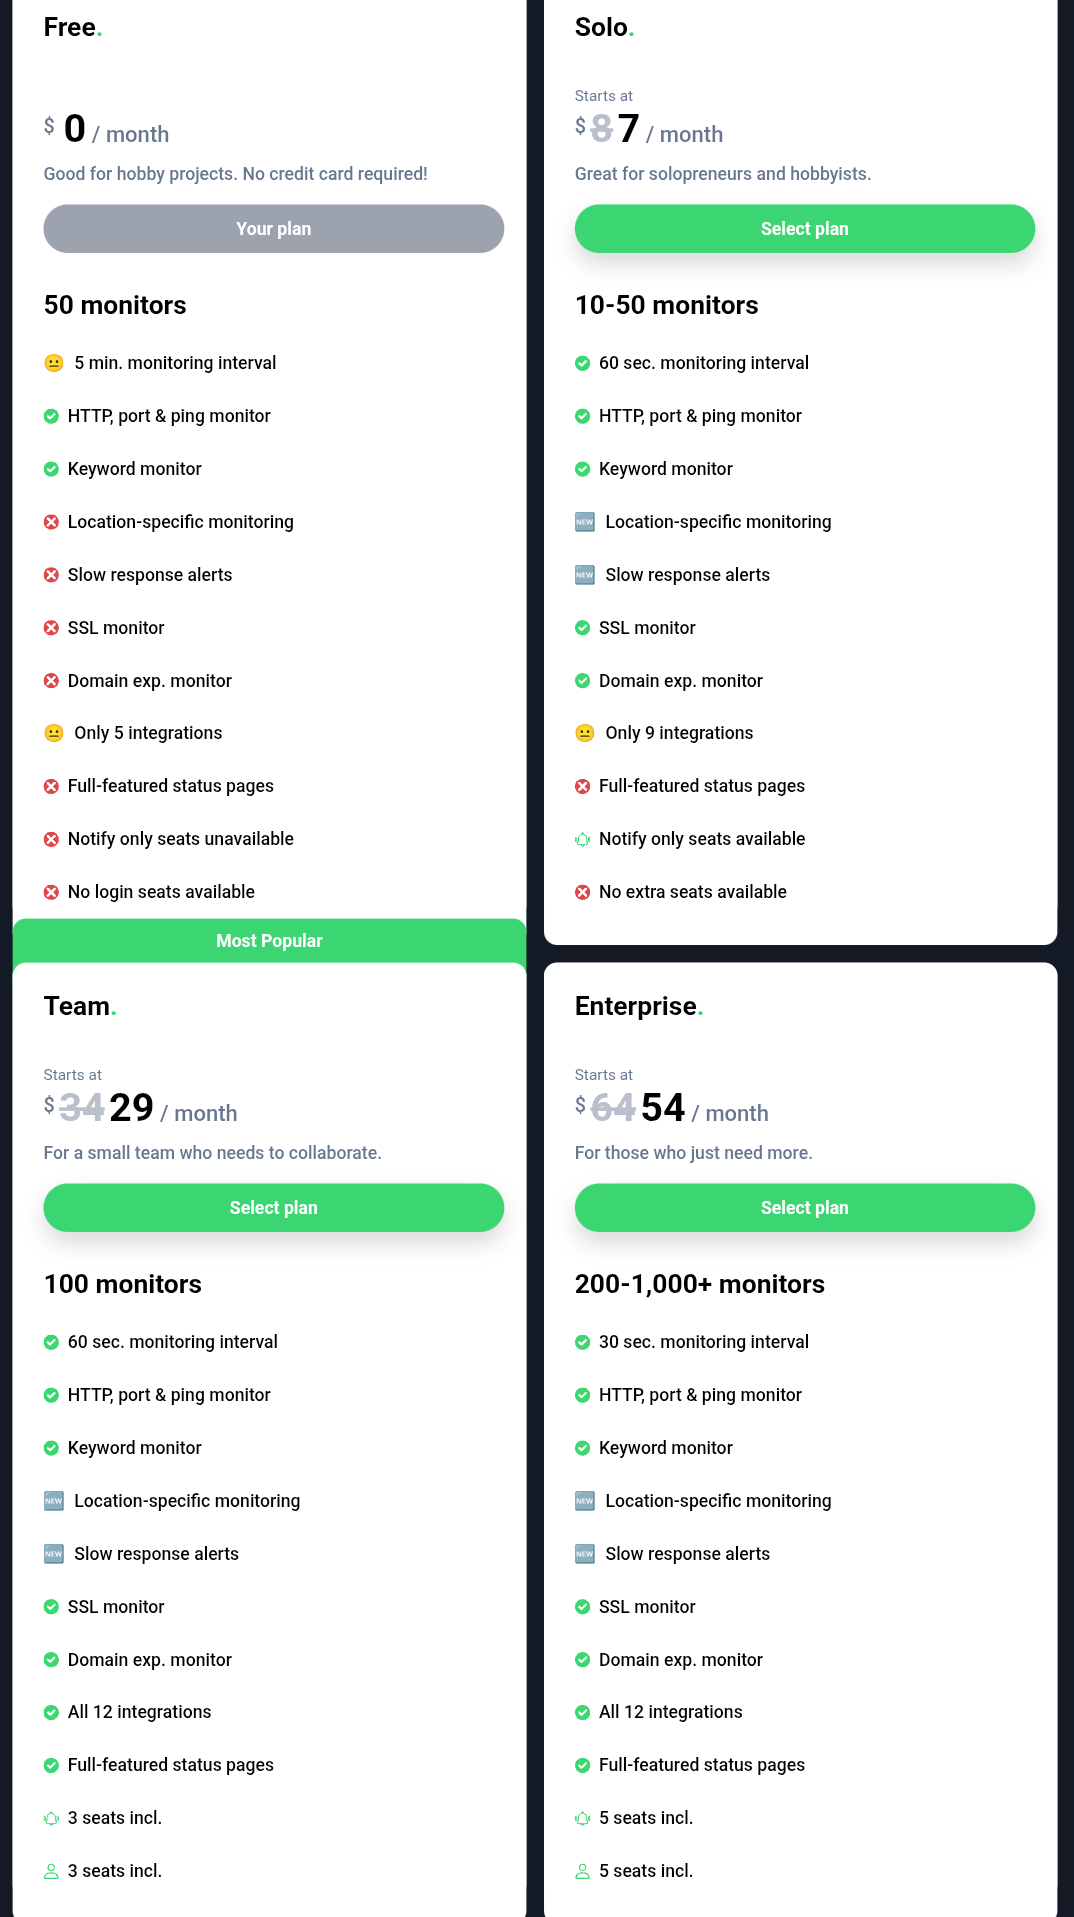Click the Enterprise plan heading
The width and height of the screenshot is (1074, 1917).
click(636, 1006)
